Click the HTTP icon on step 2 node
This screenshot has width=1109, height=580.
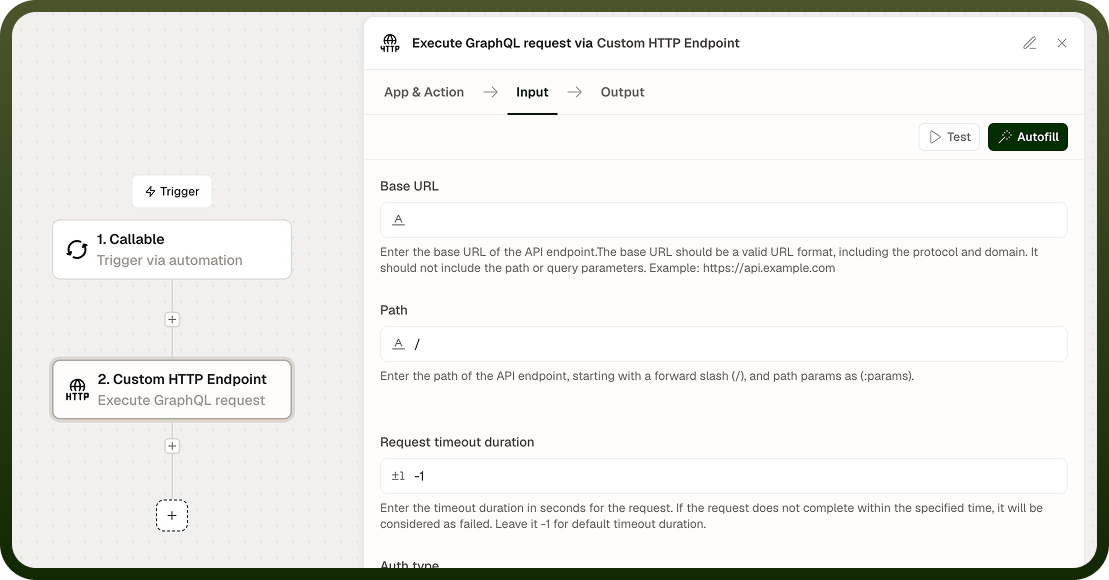pyautogui.click(x=77, y=390)
